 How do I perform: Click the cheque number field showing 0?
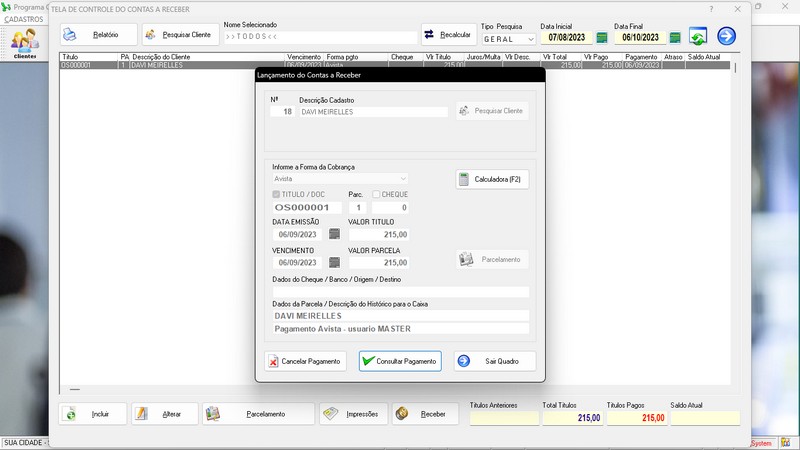pyautogui.click(x=390, y=208)
